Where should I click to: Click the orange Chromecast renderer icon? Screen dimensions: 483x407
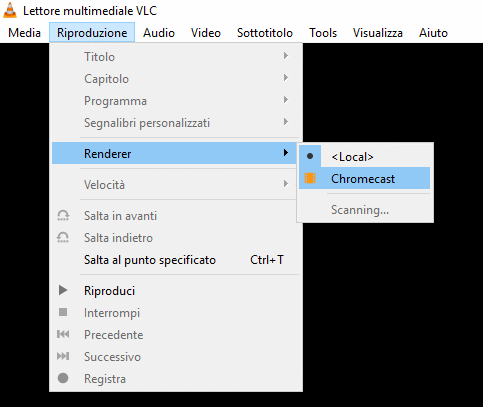(x=310, y=178)
